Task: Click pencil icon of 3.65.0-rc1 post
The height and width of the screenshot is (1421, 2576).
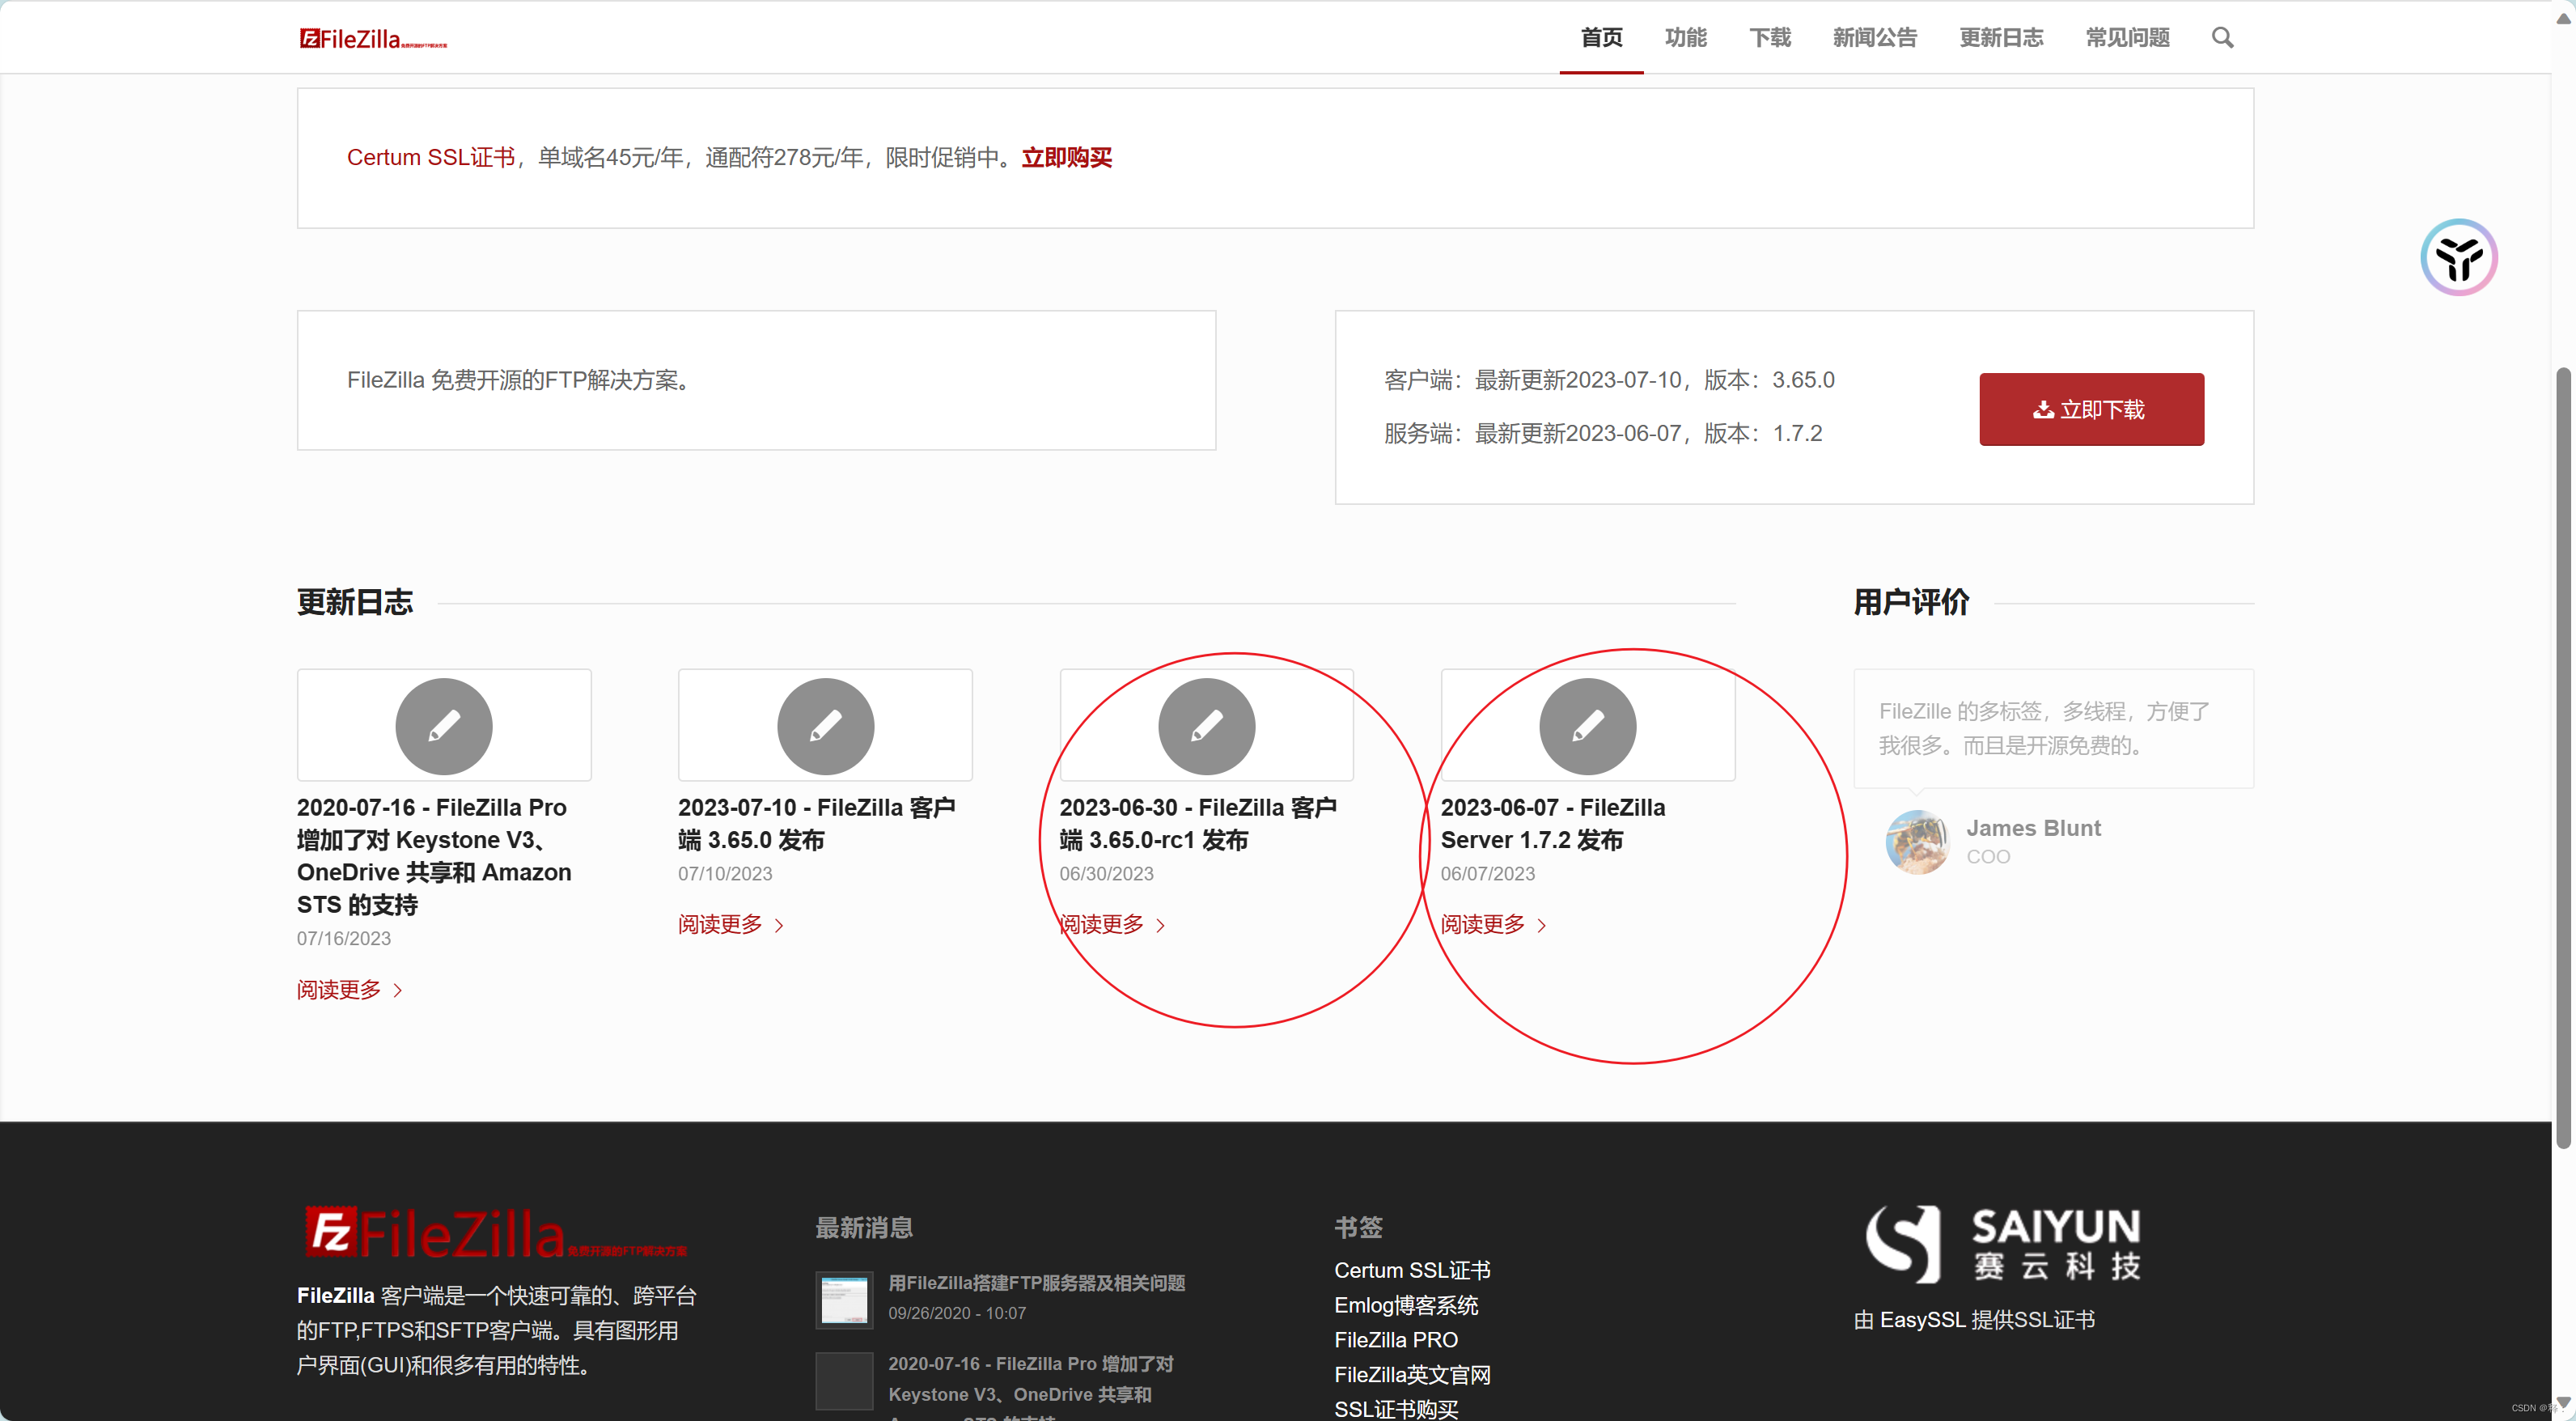Action: pyautogui.click(x=1207, y=726)
